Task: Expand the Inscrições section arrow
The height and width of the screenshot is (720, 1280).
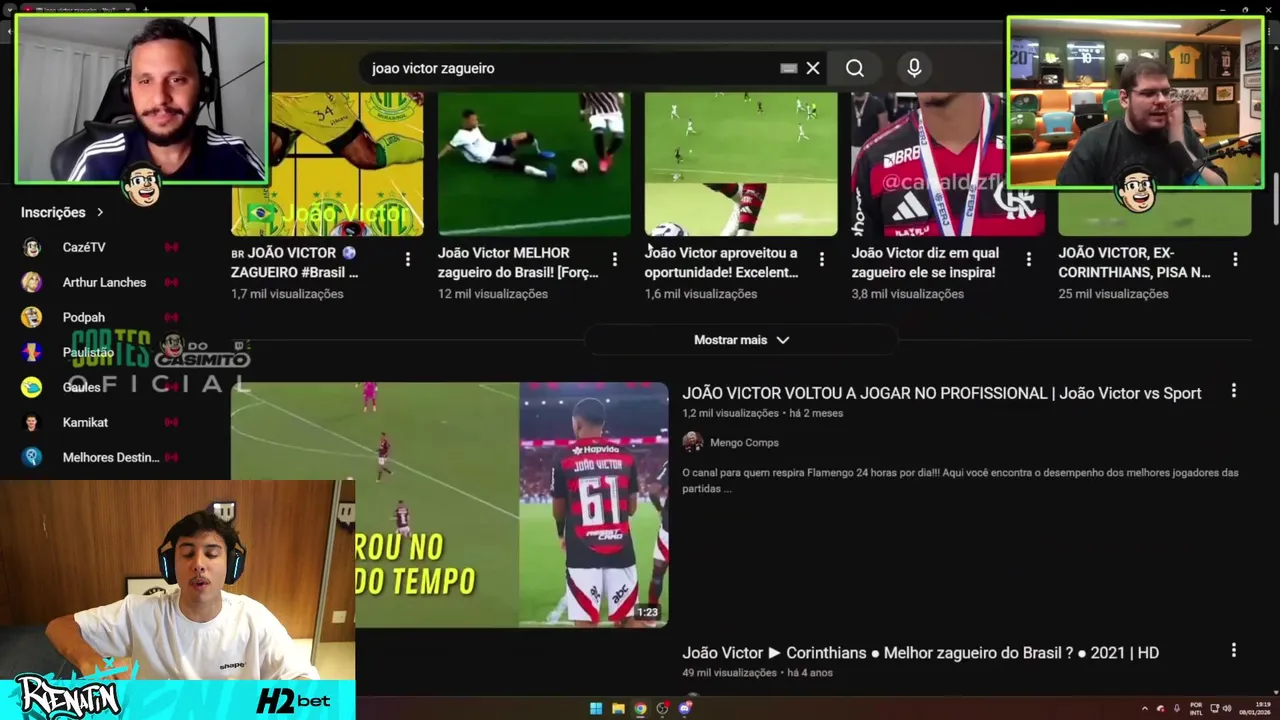Action: coord(100,212)
